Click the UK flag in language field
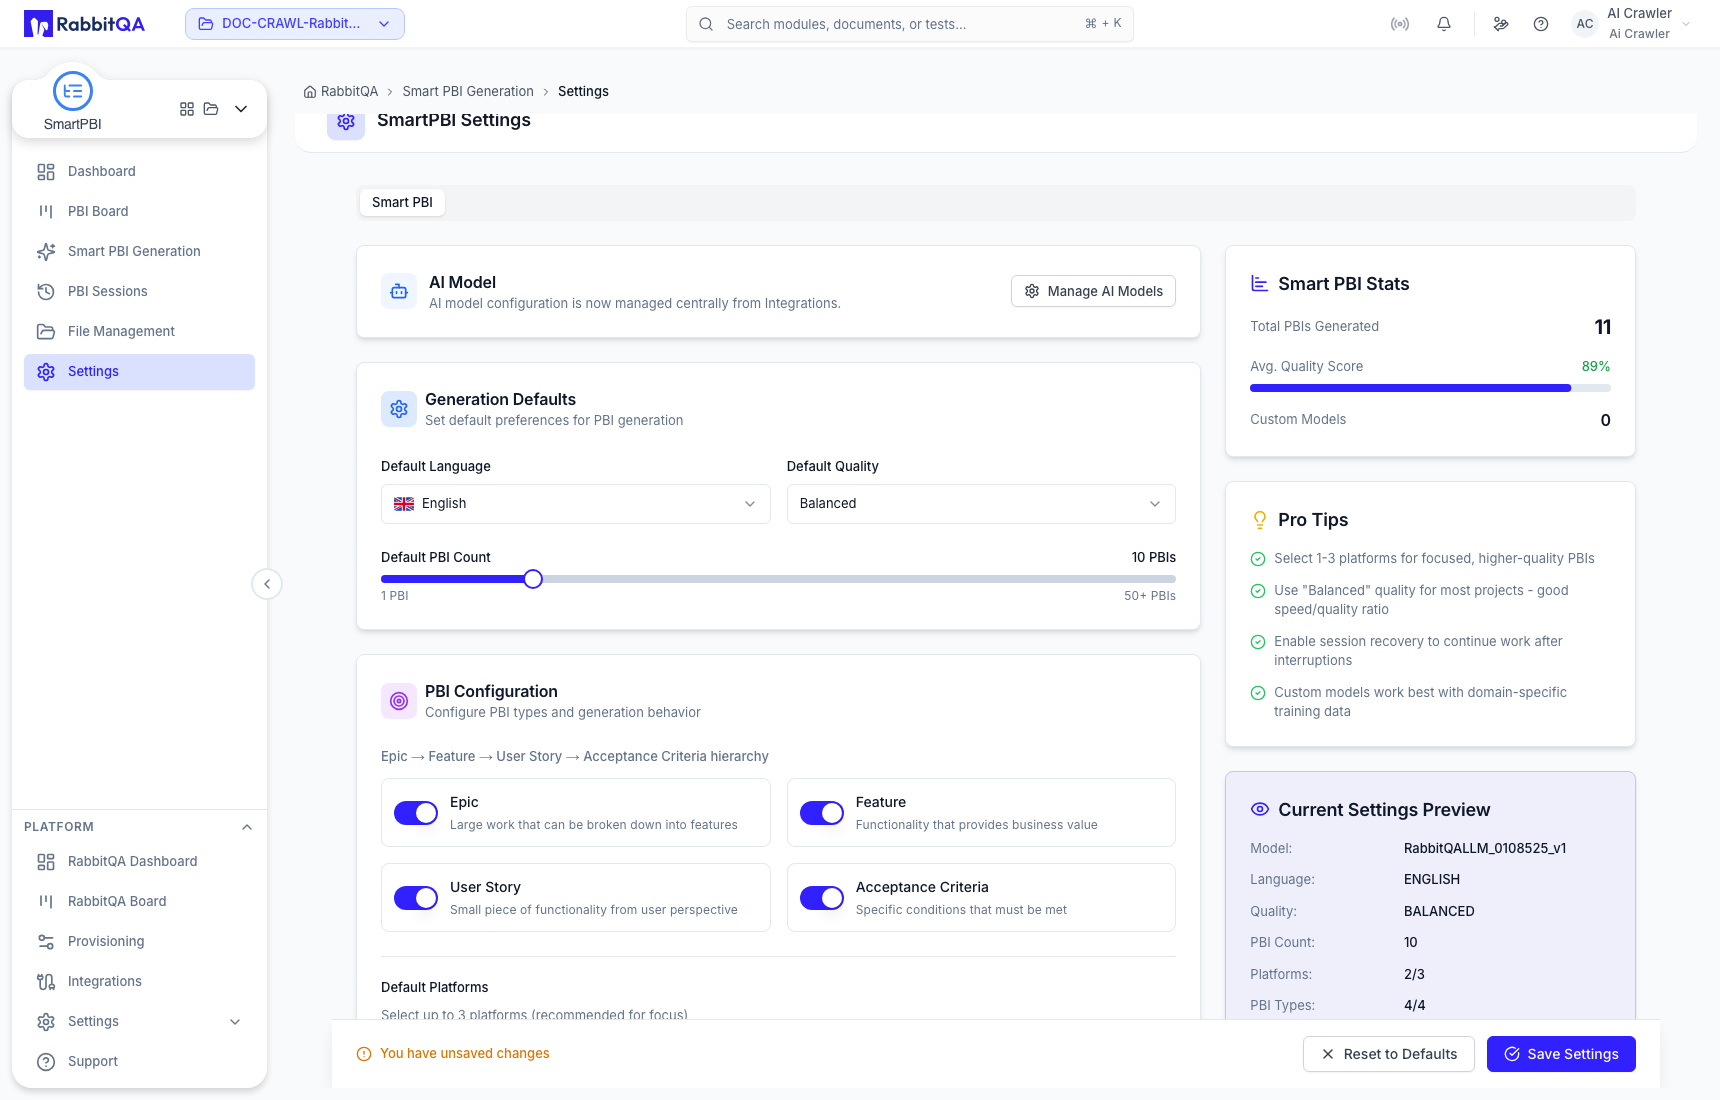Screen dimensions: 1720x1100 tap(404, 504)
